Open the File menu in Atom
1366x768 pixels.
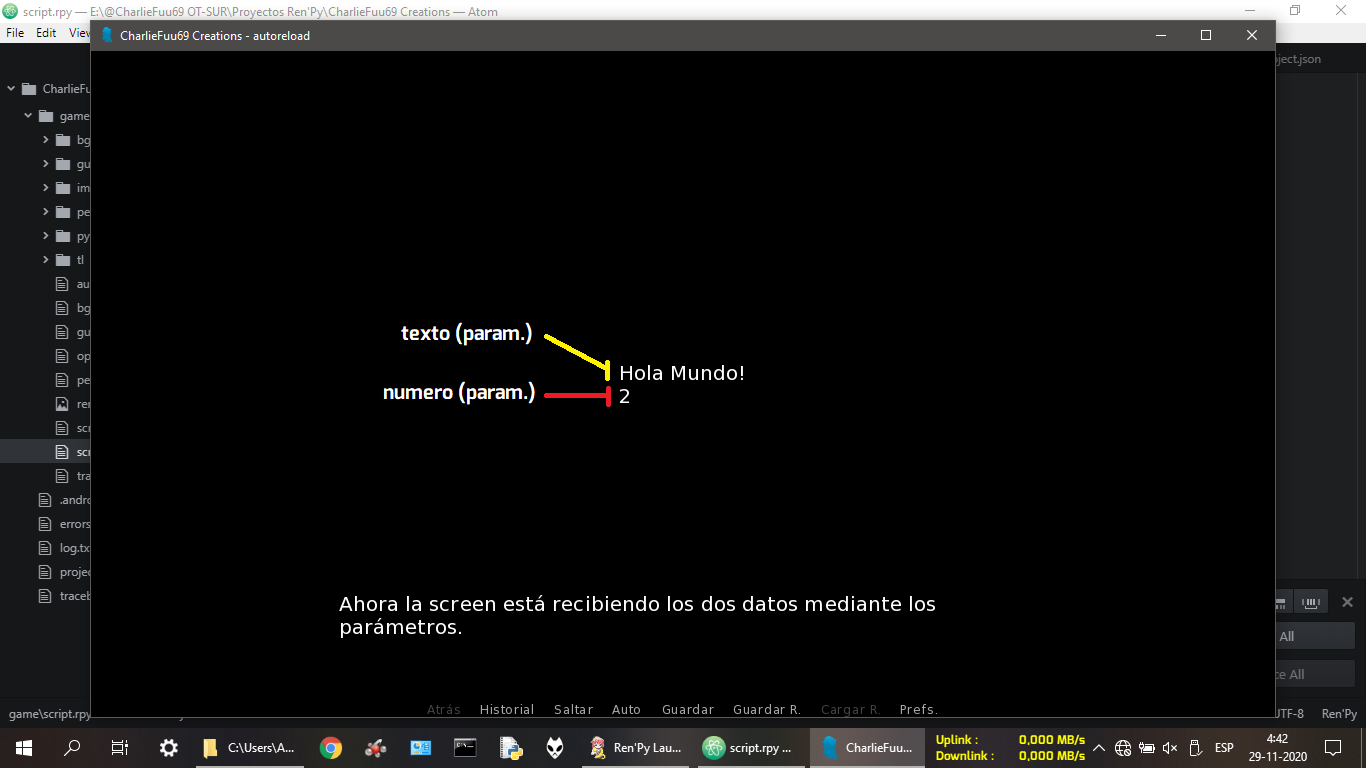15,32
